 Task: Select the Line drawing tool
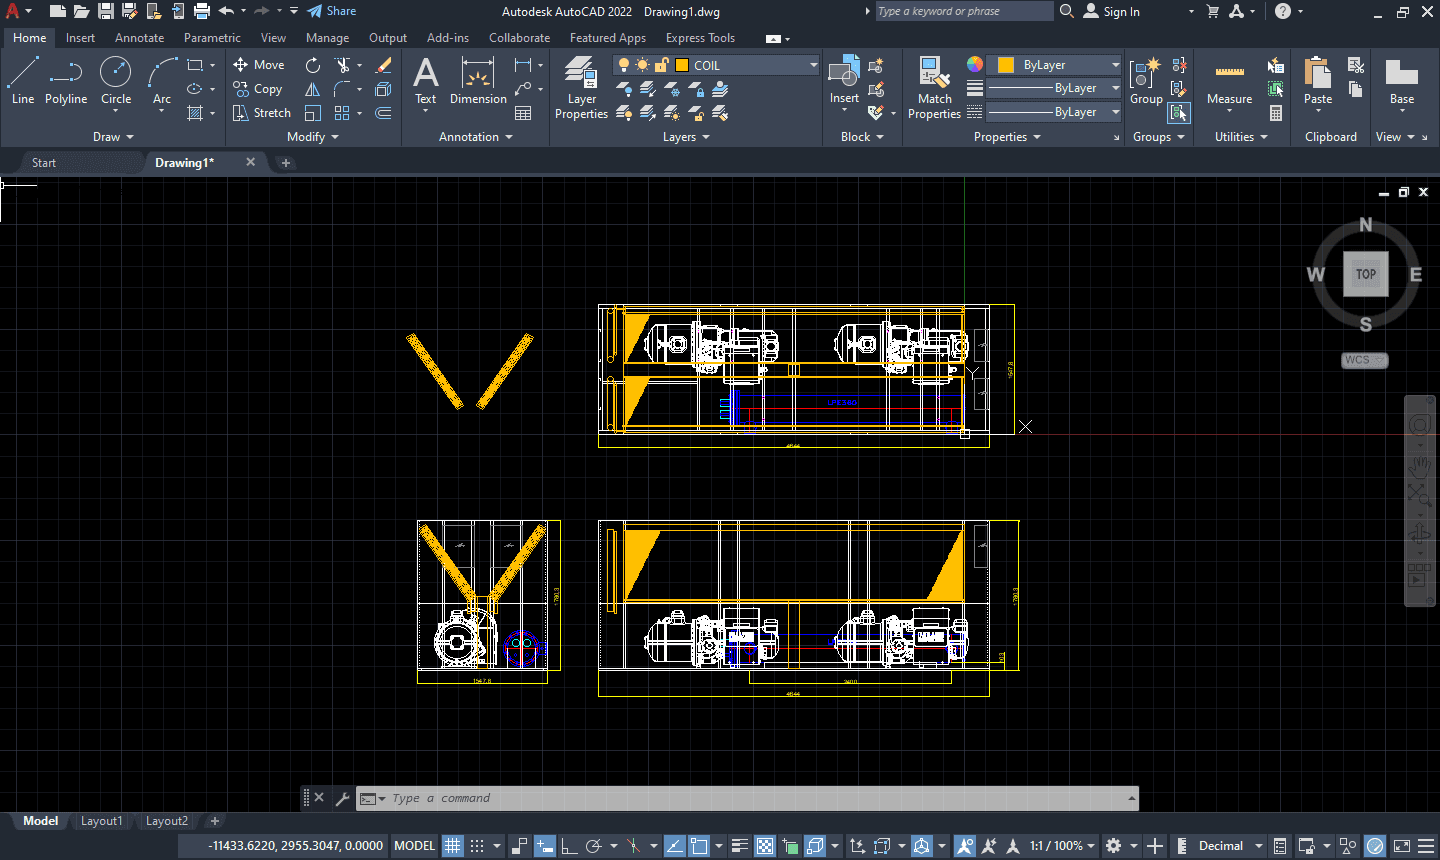(x=23, y=81)
